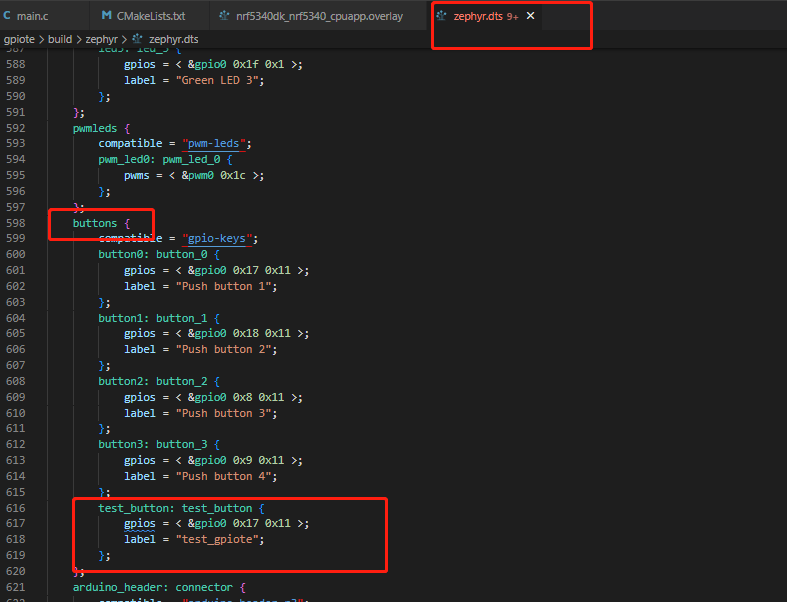This screenshot has width=787, height=602.
Task: Click the C file icon on main.c tab
Action: pyautogui.click(x=7, y=16)
